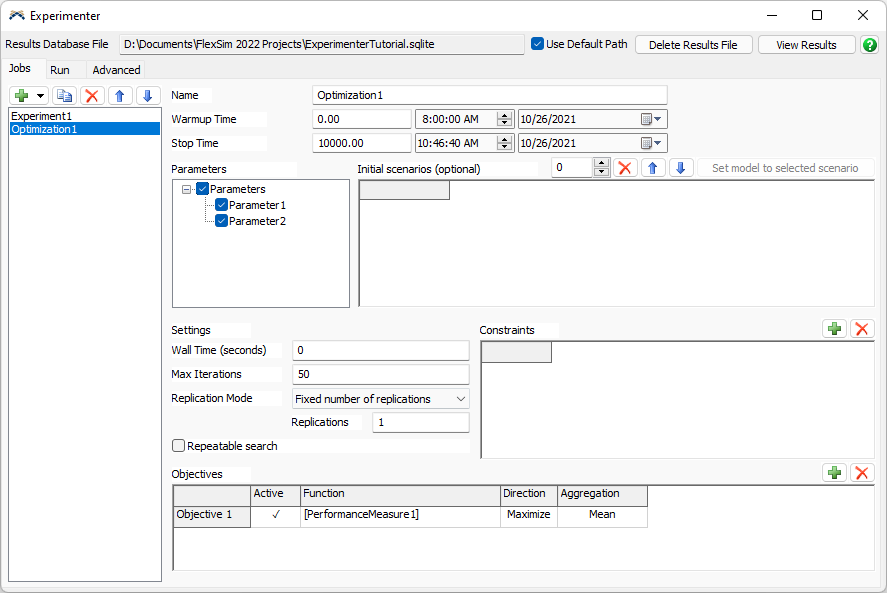
Task: Switch to the Run tab
Action: point(60,70)
